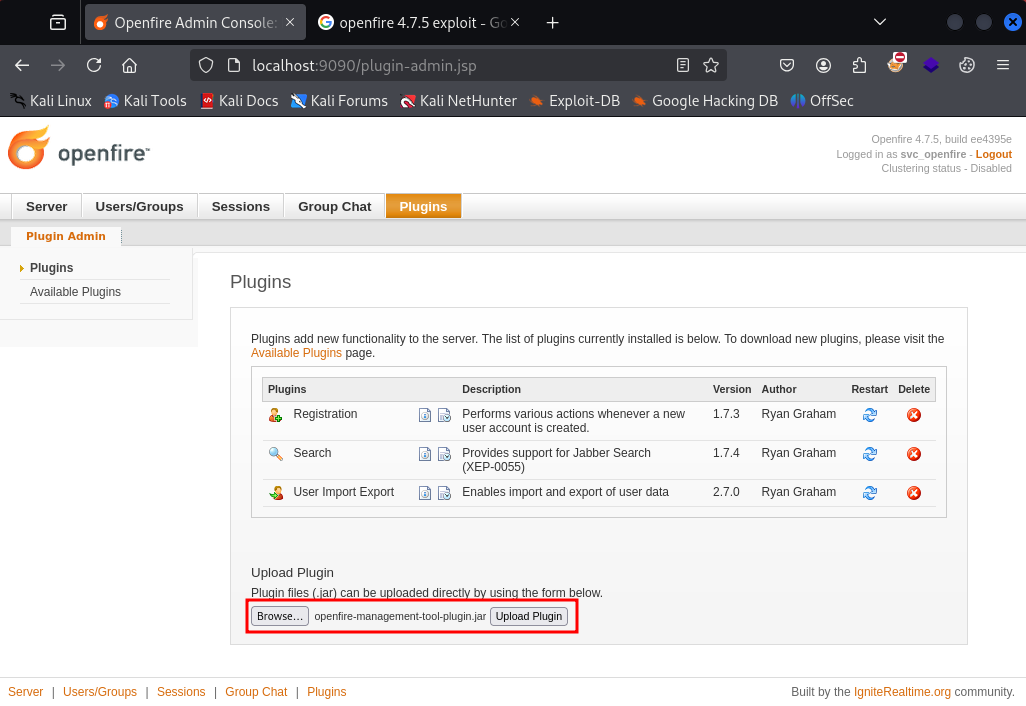This screenshot has width=1026, height=706.
Task: Open Plugins in the sidebar
Action: [x=52, y=268]
